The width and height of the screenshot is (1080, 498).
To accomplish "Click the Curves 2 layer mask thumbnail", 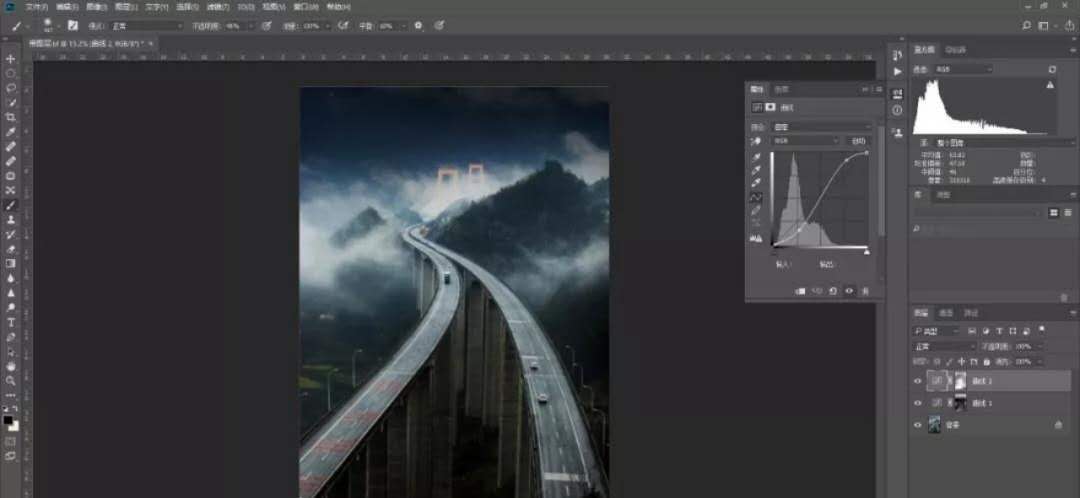I will pos(960,381).
